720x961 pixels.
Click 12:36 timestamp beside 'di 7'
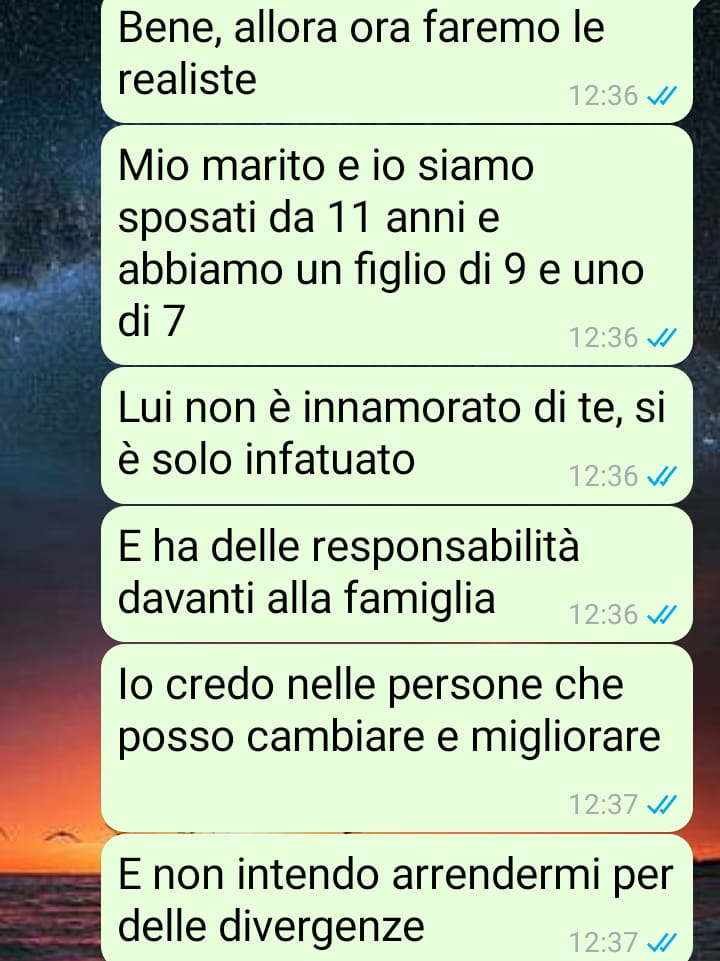coord(604,338)
